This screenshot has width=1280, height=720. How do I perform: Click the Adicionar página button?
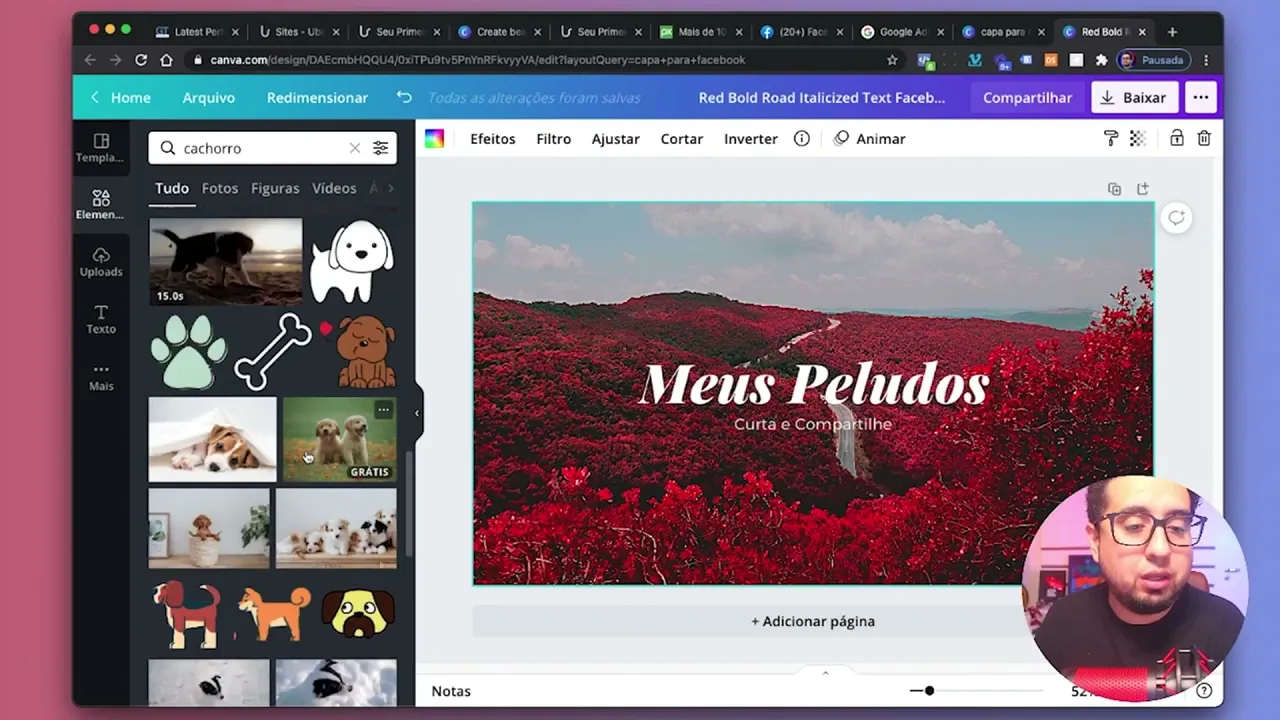pyautogui.click(x=813, y=621)
